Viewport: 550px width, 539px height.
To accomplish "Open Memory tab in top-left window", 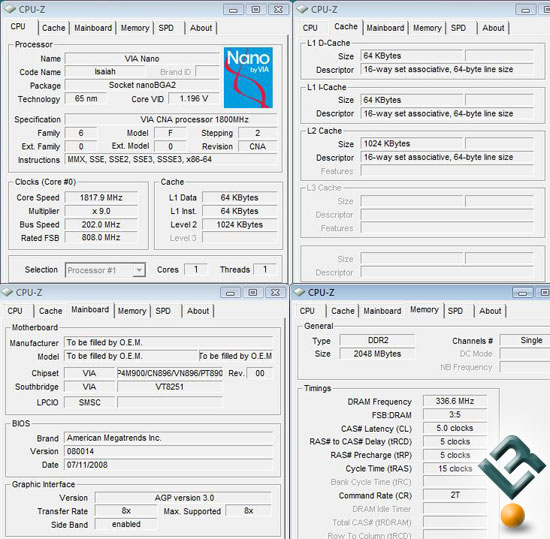I will (x=135, y=28).
